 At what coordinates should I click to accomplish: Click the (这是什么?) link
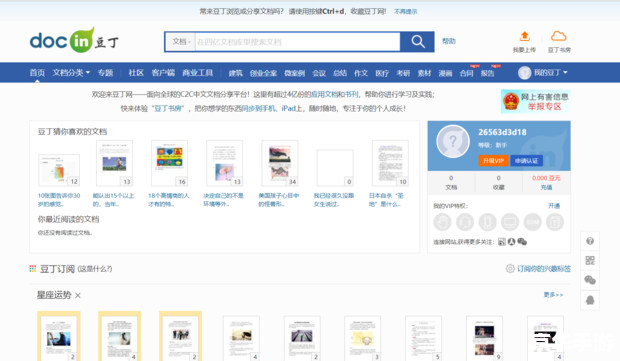point(95,269)
